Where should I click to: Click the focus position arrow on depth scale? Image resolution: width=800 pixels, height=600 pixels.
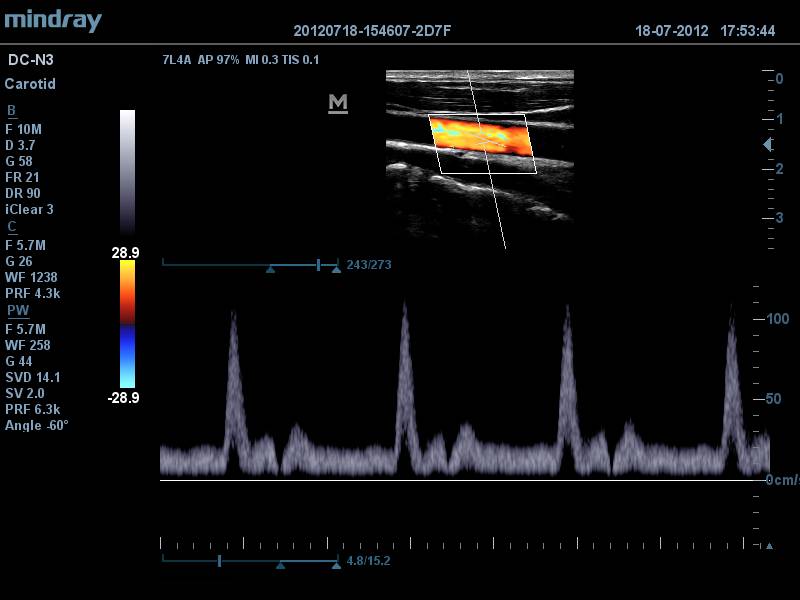coord(767,145)
